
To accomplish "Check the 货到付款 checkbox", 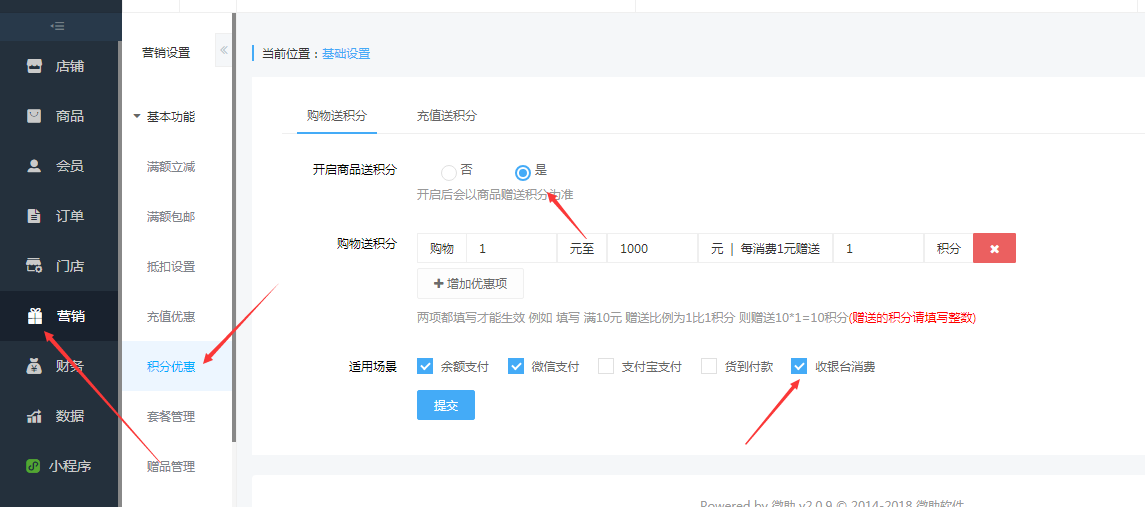I will [709, 366].
